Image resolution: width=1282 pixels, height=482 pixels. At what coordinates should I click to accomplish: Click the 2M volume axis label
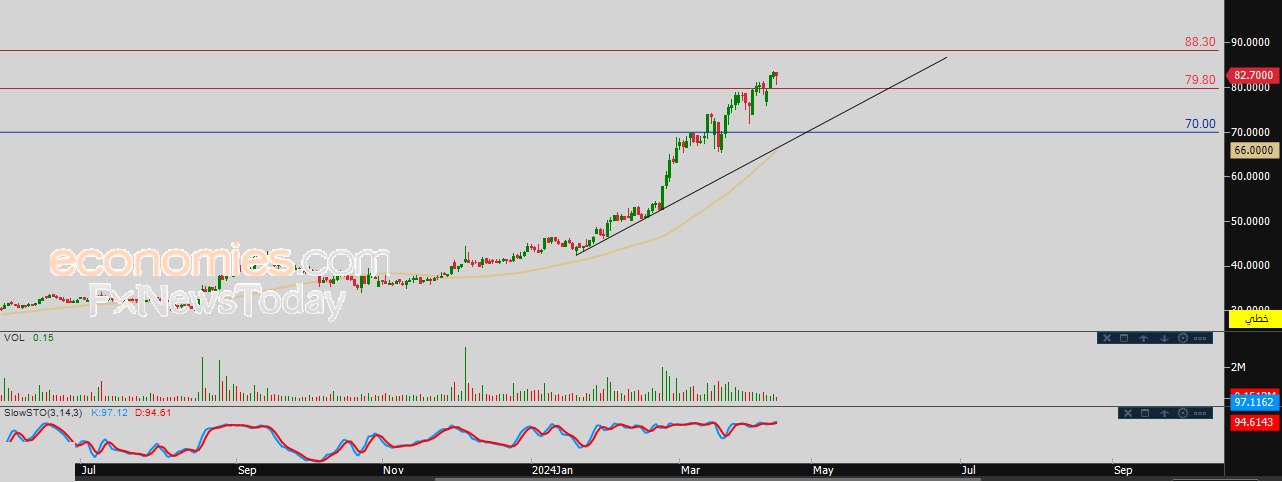[x=1238, y=367]
